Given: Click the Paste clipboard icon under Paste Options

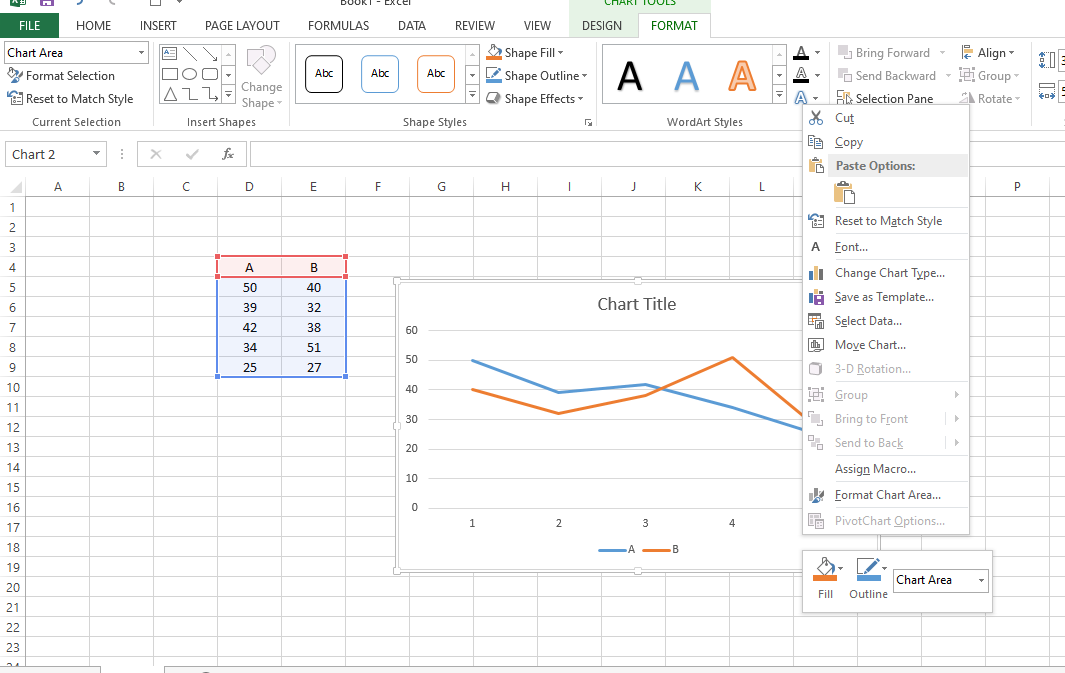Looking at the screenshot, I should tap(844, 193).
